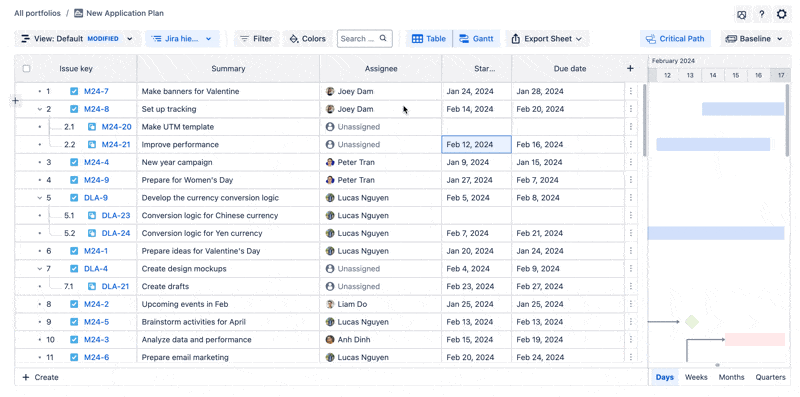Click Liam Do avatar on M24-2 row
This screenshot has width=800, height=397.
330,304
